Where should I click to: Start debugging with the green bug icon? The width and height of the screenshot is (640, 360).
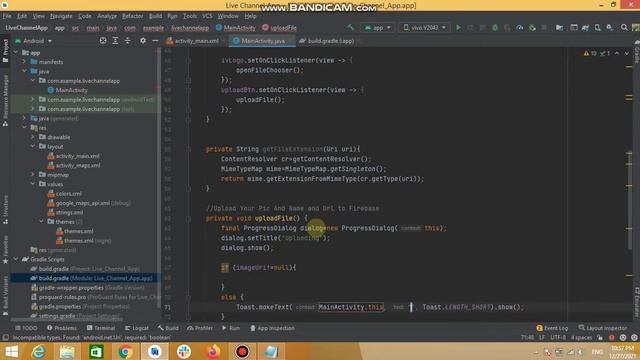tap(495, 27)
